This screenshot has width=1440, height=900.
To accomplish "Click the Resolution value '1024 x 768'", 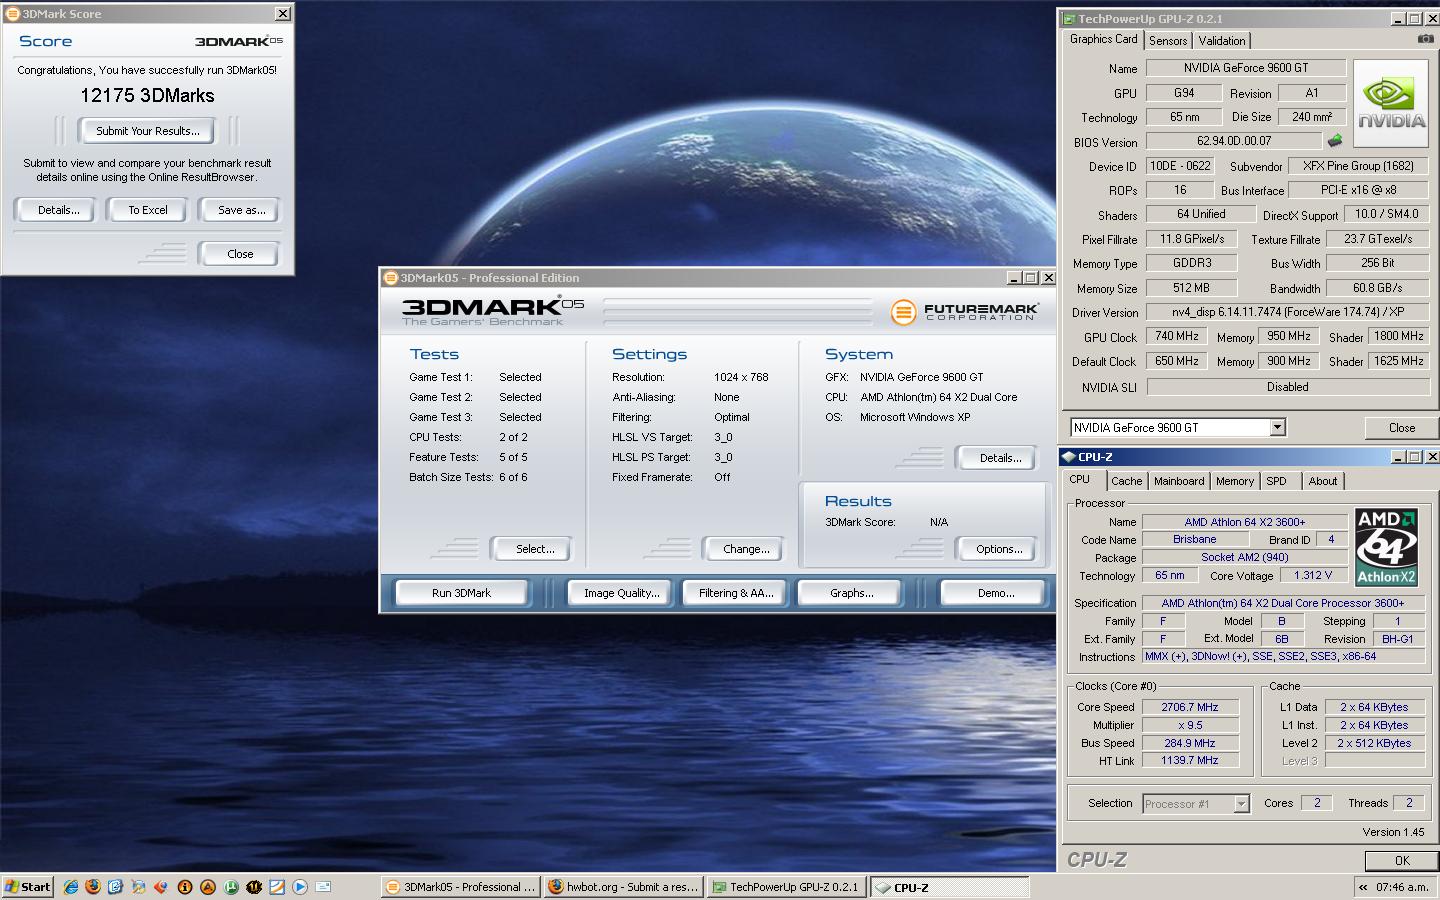I will point(741,377).
